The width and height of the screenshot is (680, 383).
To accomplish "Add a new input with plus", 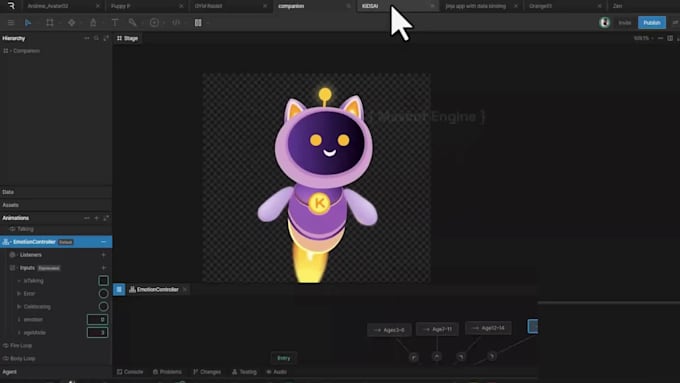I will [103, 268].
